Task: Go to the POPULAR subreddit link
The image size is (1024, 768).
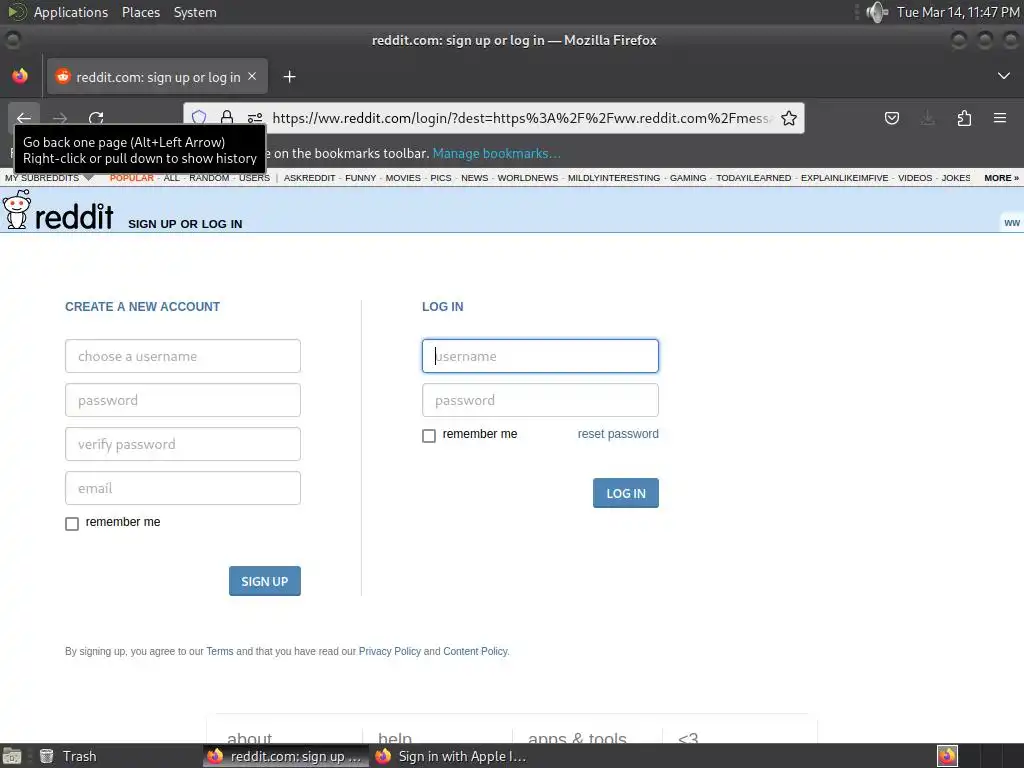Action: pos(131,178)
